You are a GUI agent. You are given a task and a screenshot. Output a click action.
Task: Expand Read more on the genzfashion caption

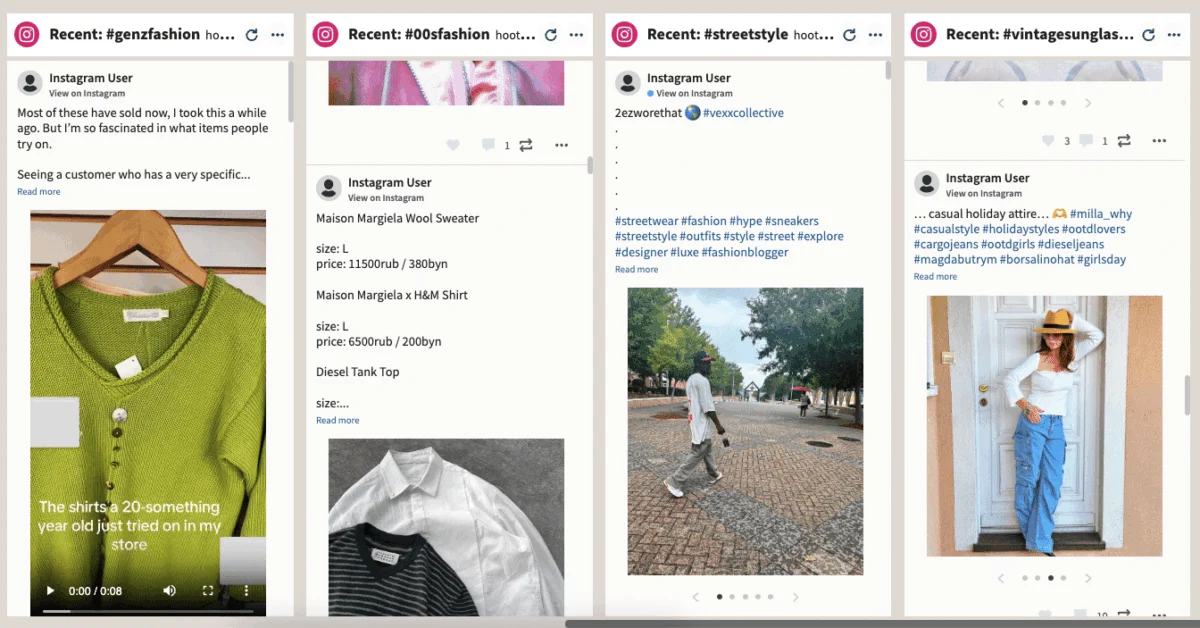pos(38,191)
